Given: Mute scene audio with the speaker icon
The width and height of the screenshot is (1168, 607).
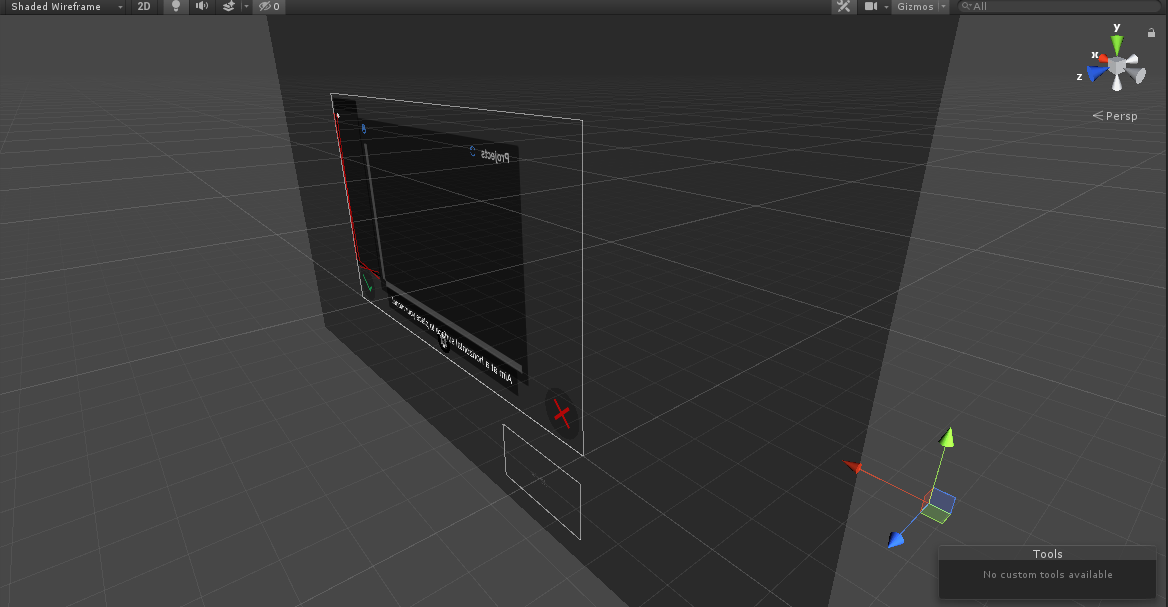Looking at the screenshot, I should pyautogui.click(x=202, y=7).
